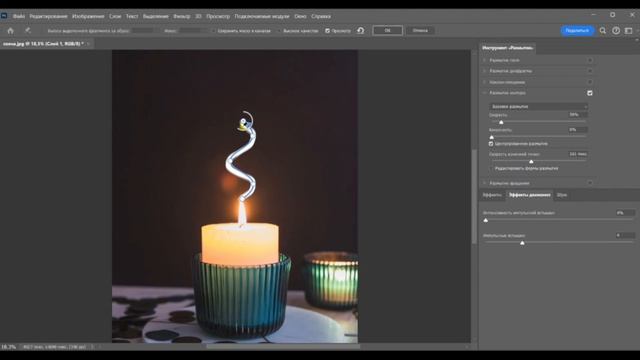Collapse the Размытие контура section
This screenshot has width=640, height=360.
tap(484, 93)
